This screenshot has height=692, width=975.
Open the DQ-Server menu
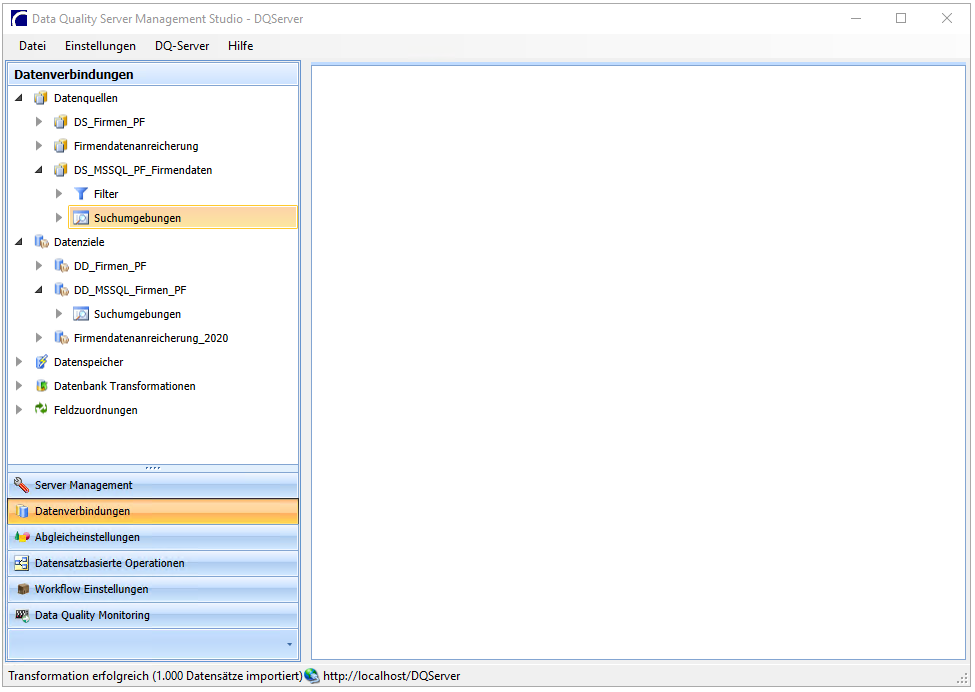pyautogui.click(x=182, y=46)
